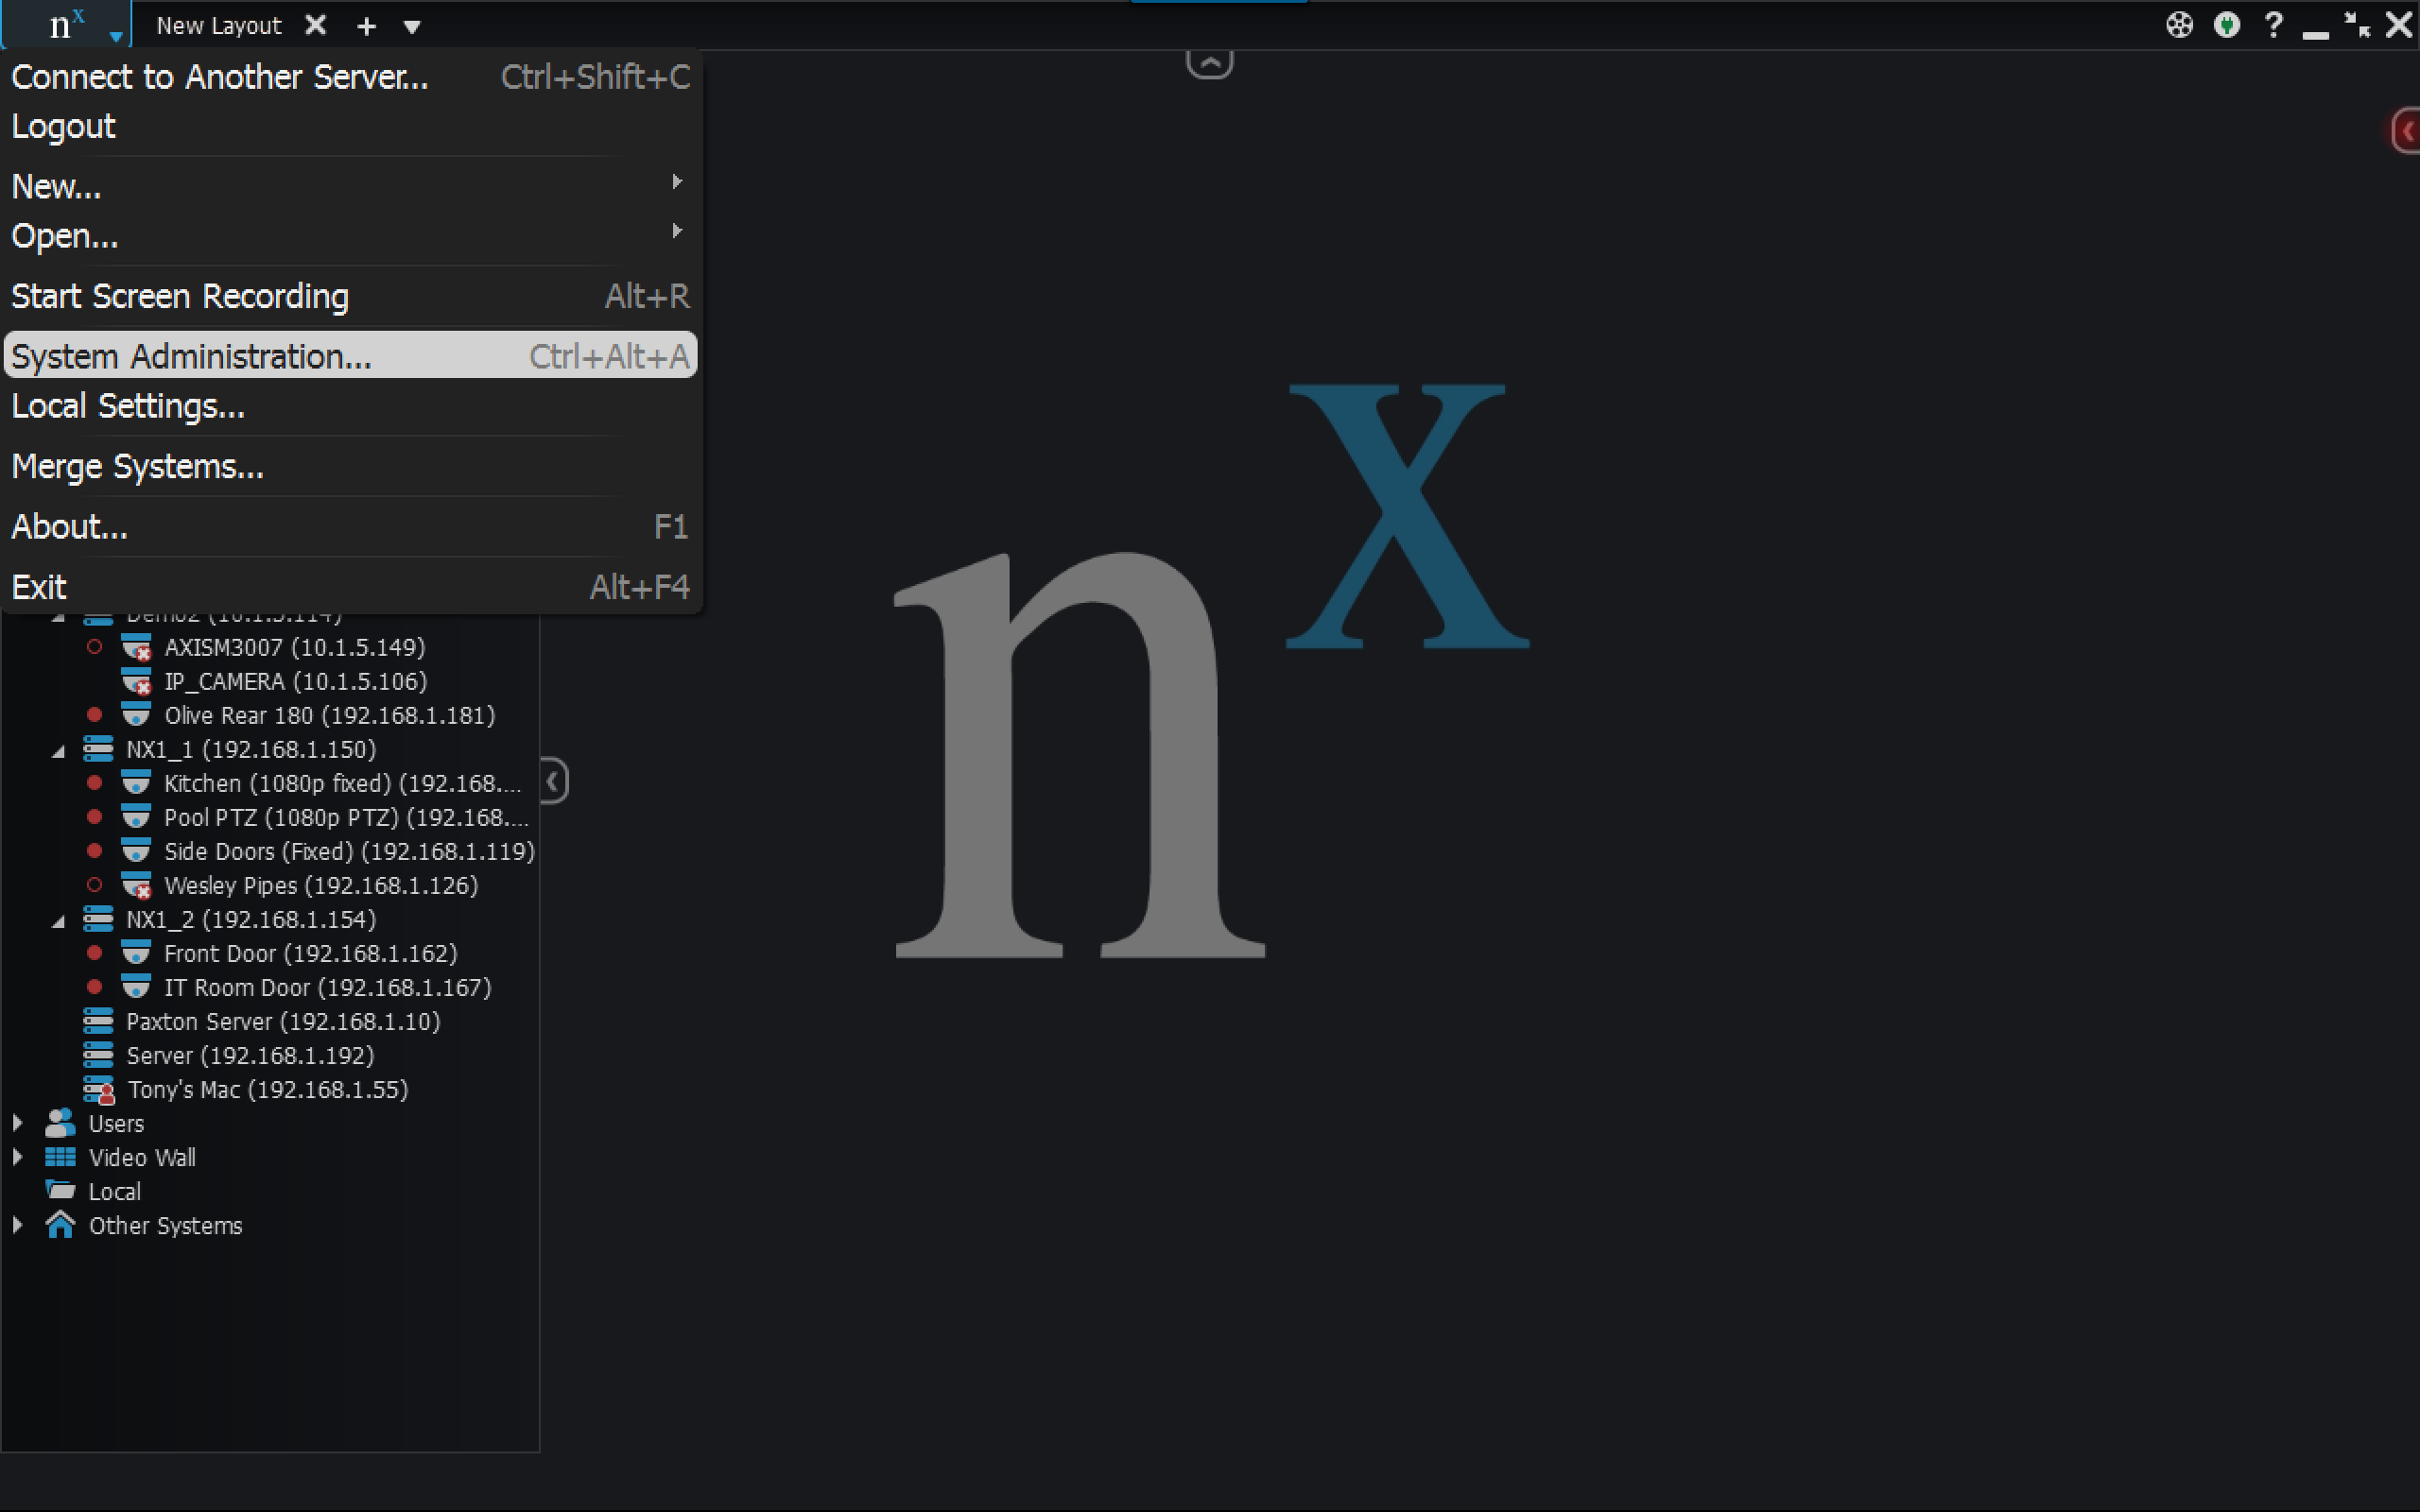Open System Administration menu entry
The image size is (2420, 1512).
(350, 356)
